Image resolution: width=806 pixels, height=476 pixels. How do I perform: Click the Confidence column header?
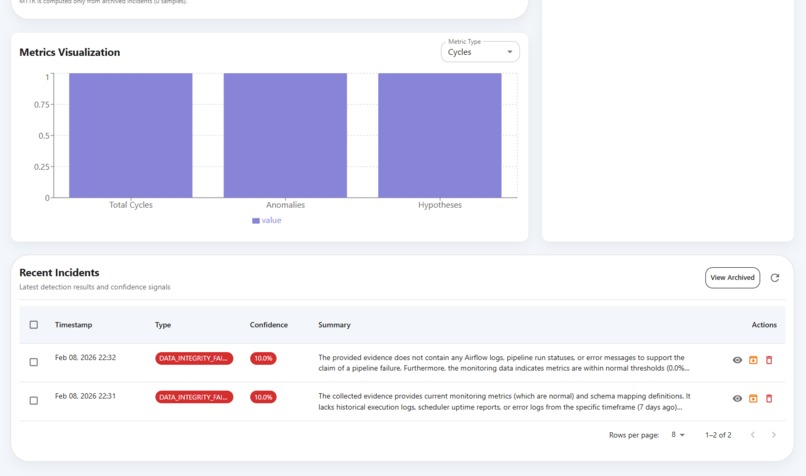point(269,325)
